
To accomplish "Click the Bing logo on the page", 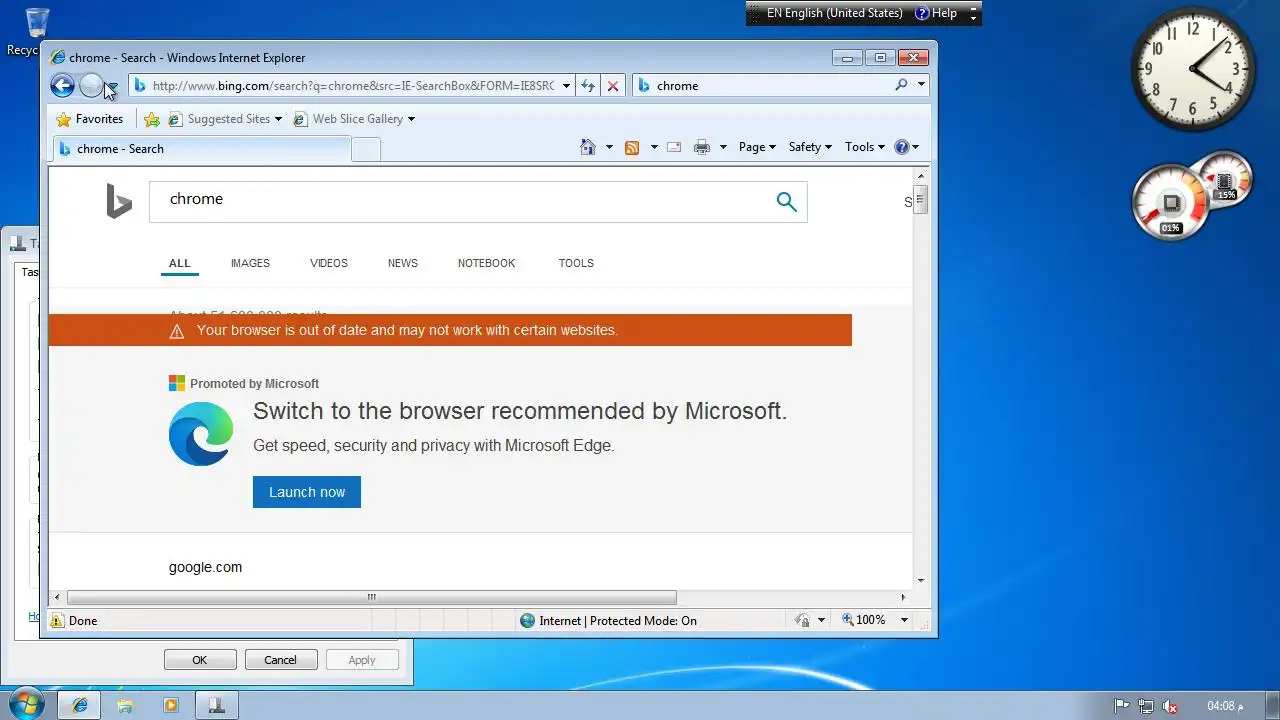I will [x=119, y=201].
